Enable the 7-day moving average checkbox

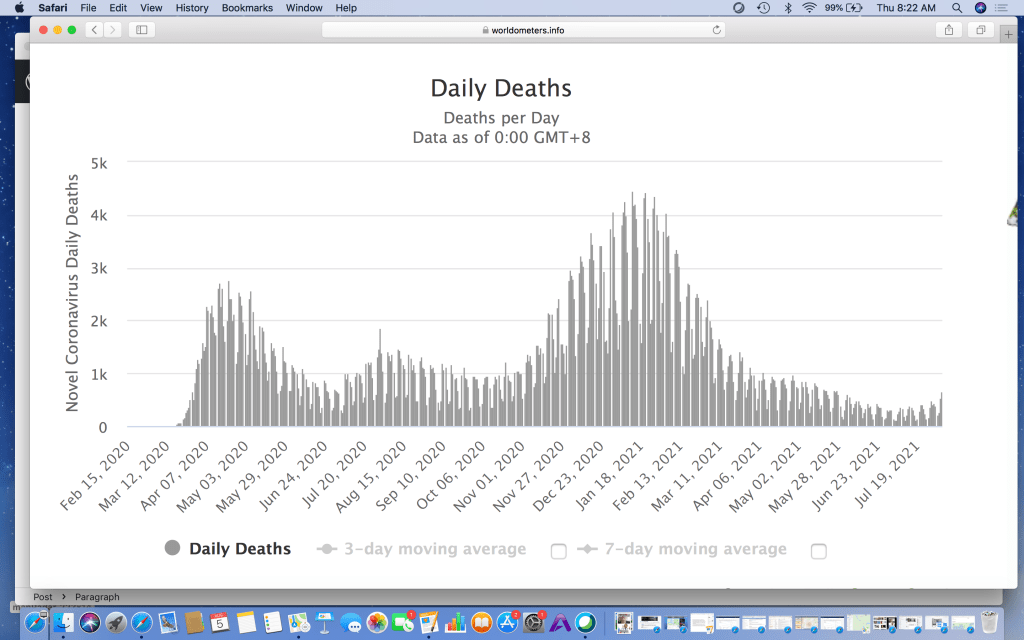[818, 551]
